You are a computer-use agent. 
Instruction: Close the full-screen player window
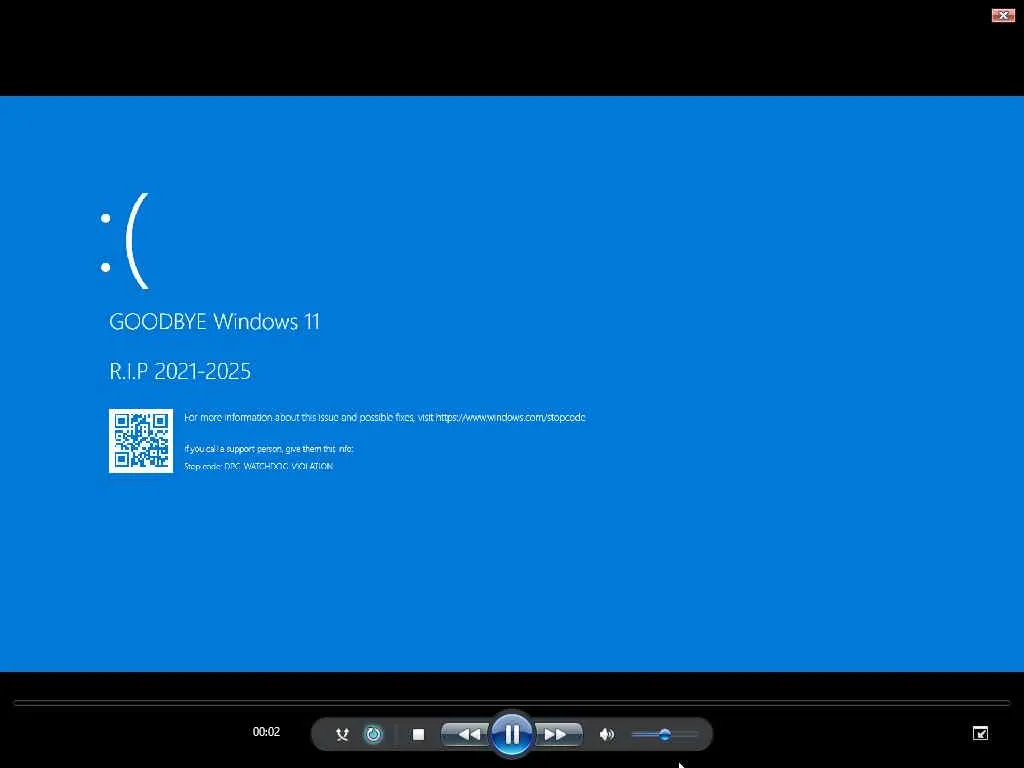[1003, 15]
